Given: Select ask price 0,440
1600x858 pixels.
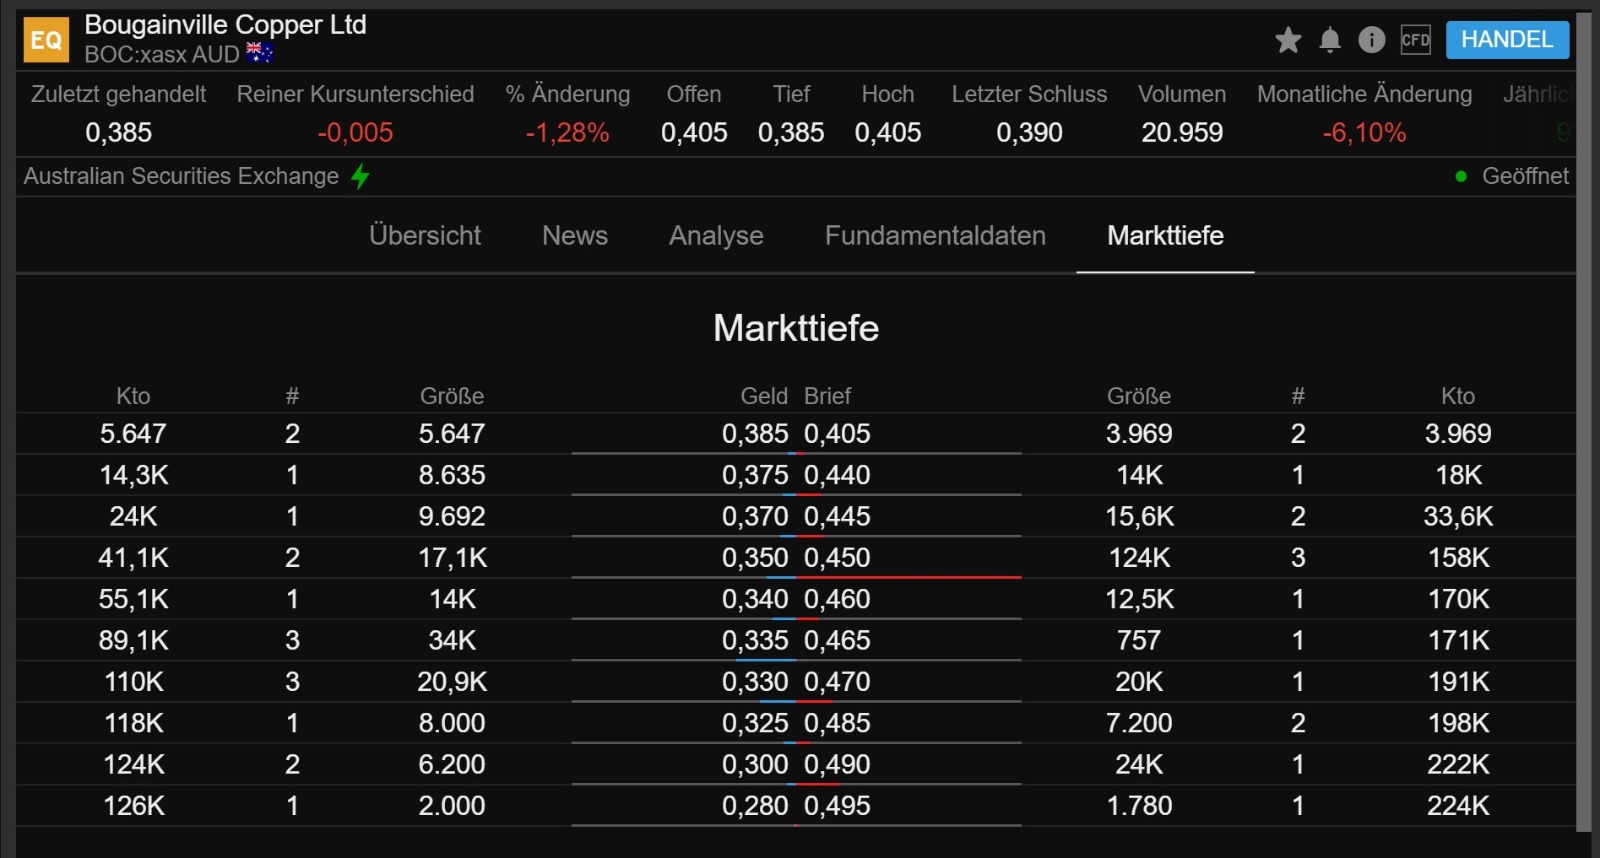Looking at the screenshot, I should point(837,475).
